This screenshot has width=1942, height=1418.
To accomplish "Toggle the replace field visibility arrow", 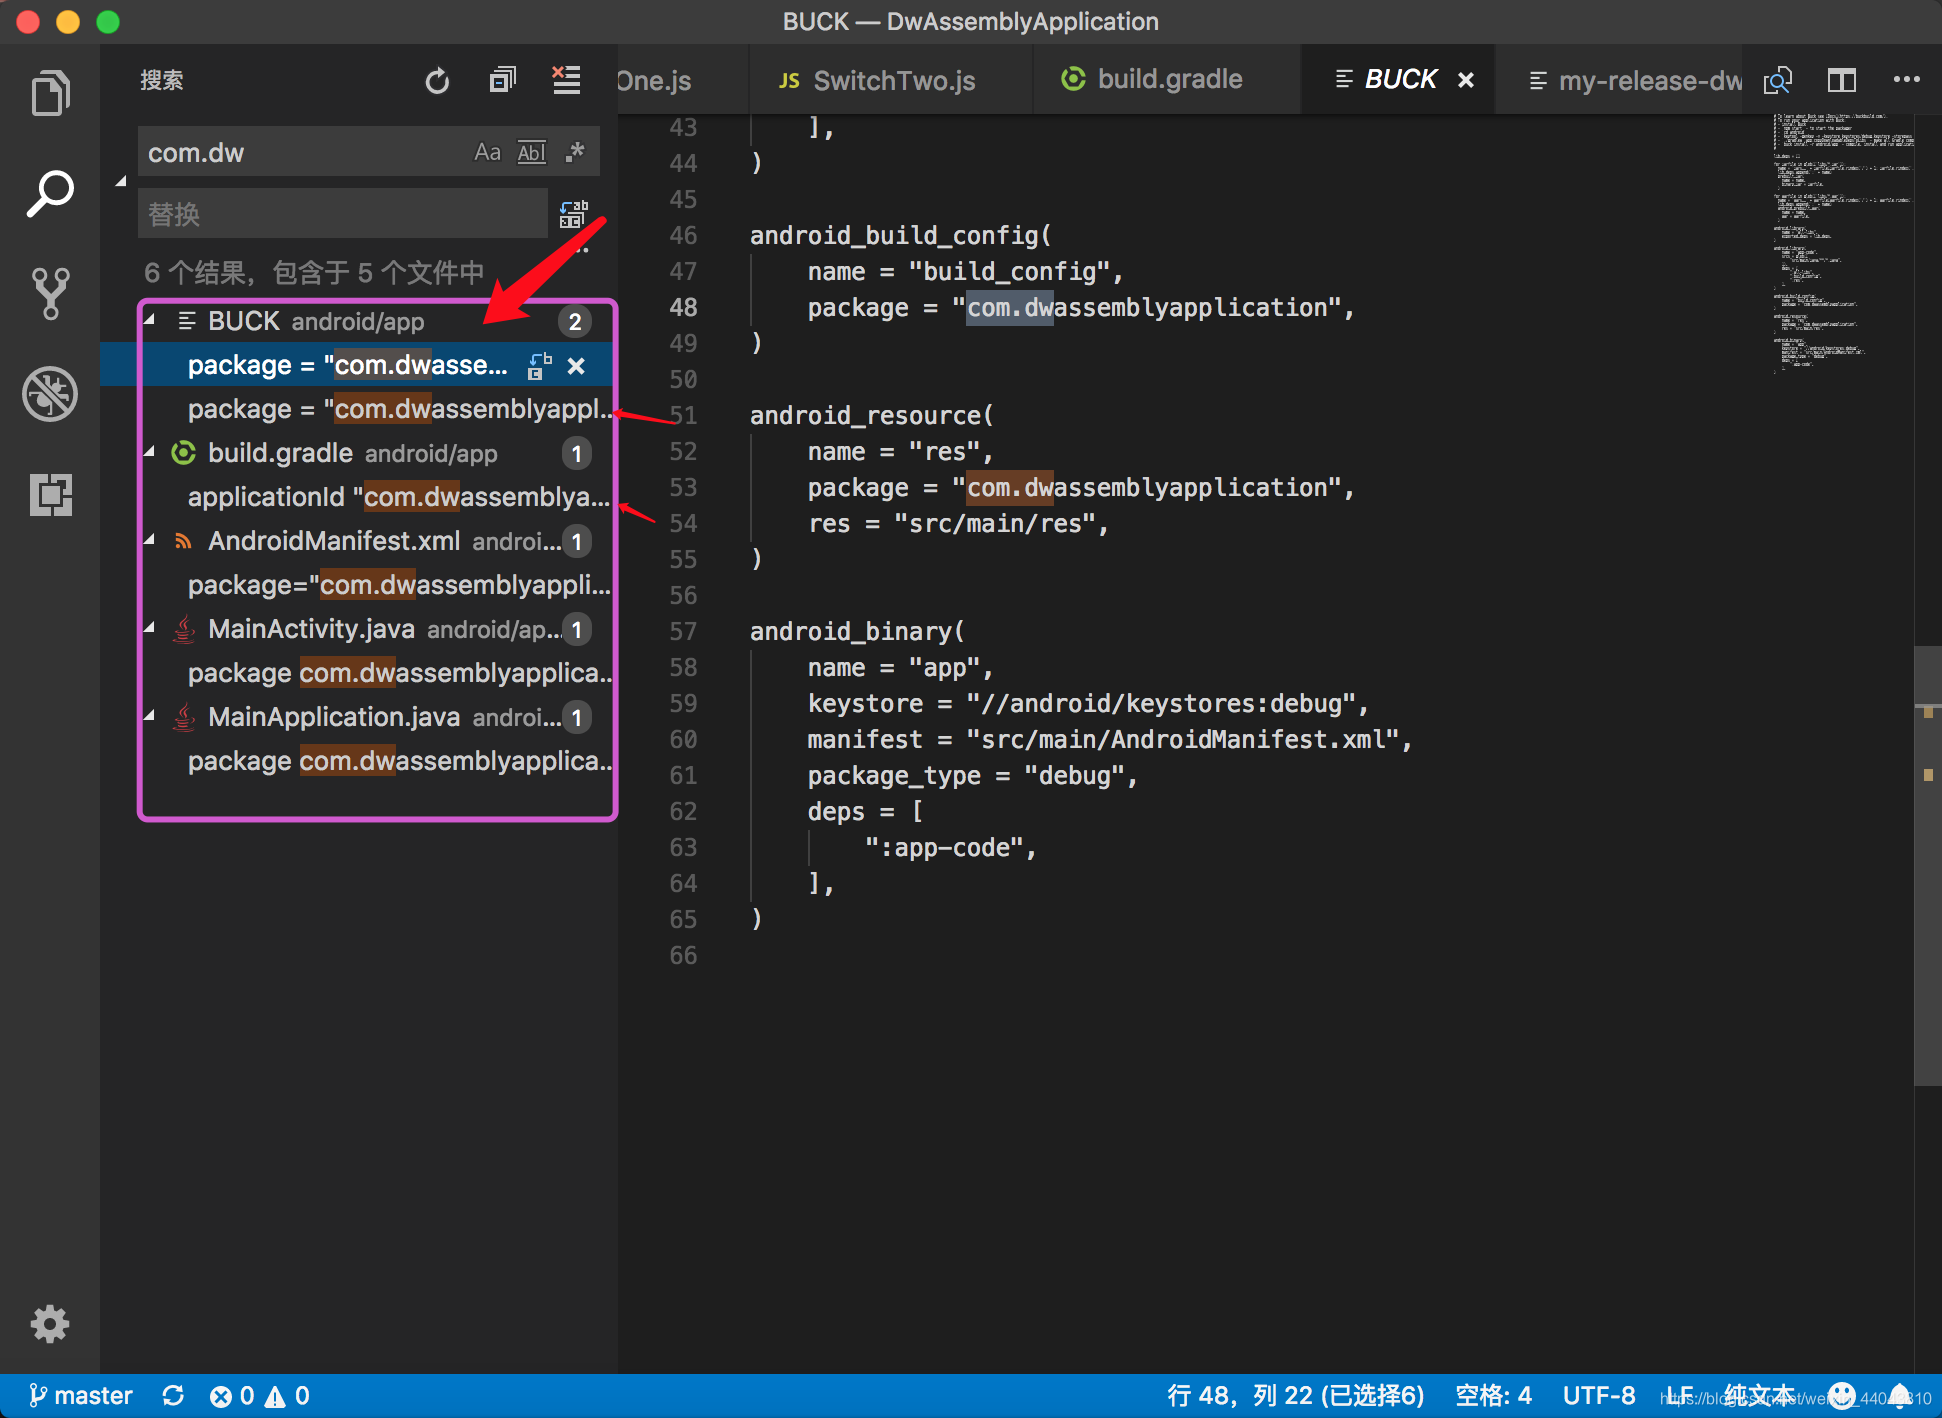I will [121, 182].
